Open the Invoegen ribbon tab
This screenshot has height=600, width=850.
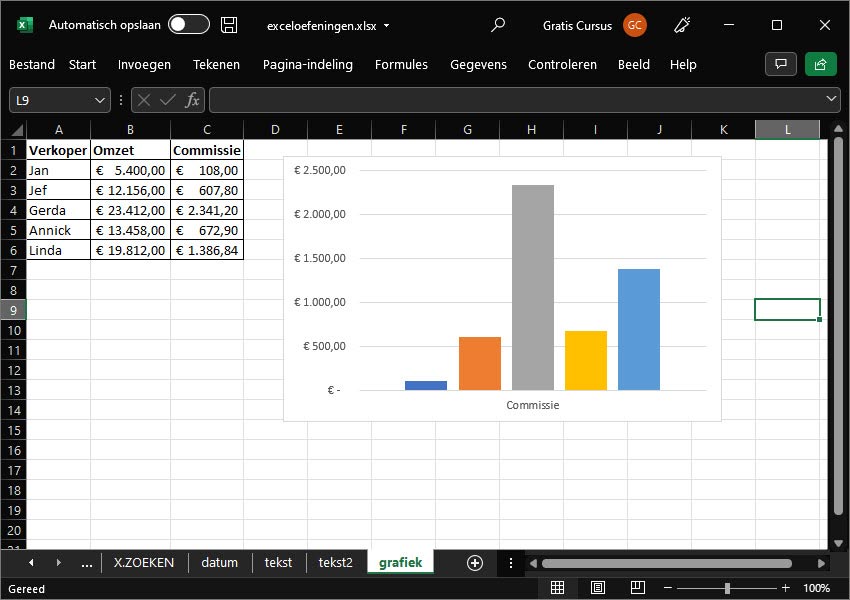144,64
